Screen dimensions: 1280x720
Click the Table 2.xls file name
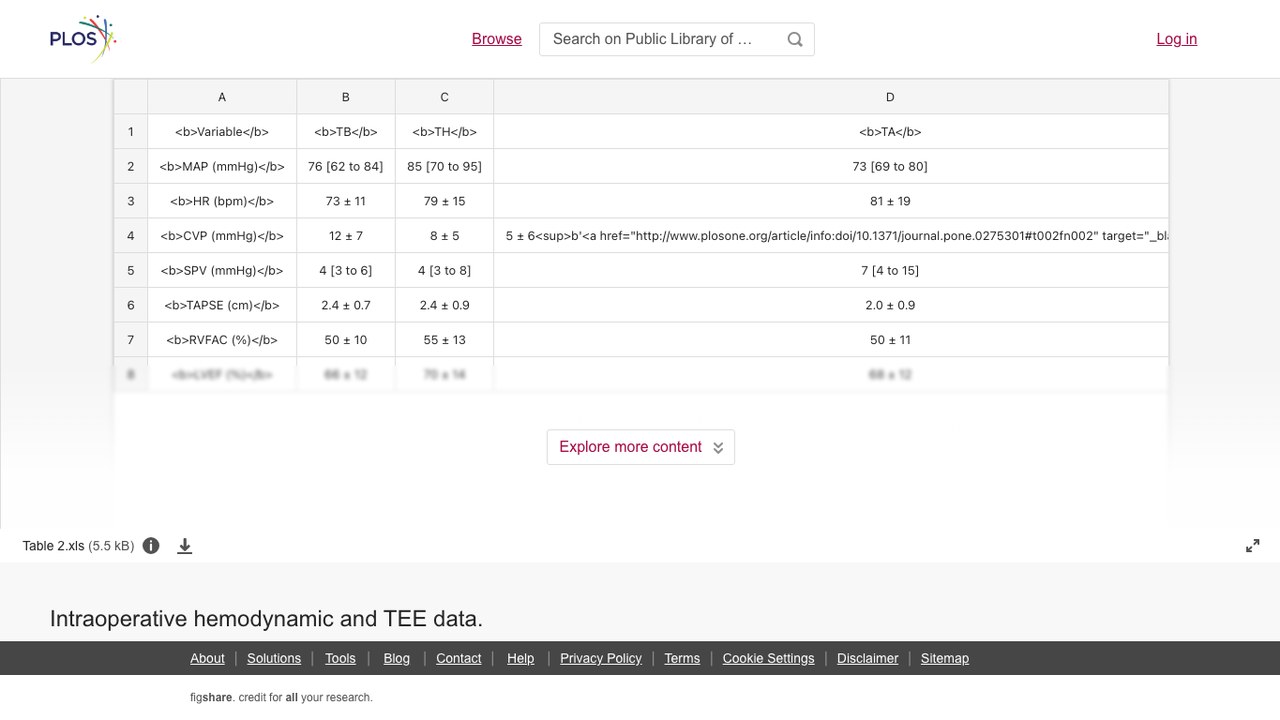53,546
